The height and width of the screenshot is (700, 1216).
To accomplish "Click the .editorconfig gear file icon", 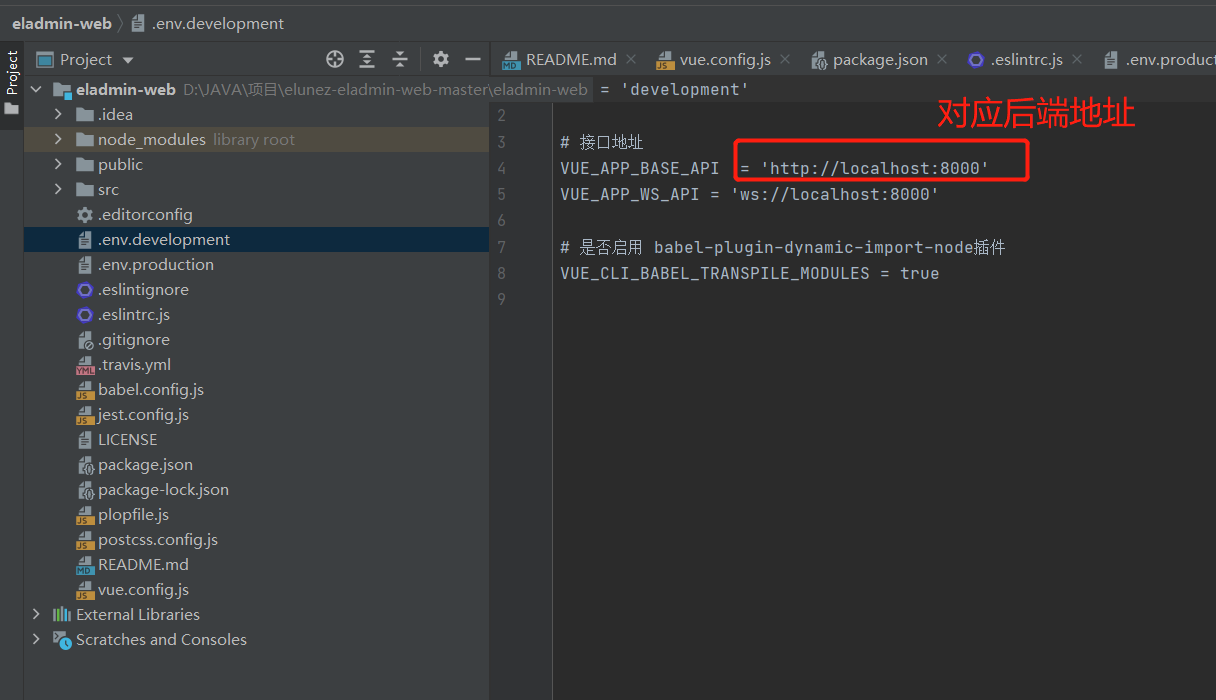I will [x=85, y=215].
